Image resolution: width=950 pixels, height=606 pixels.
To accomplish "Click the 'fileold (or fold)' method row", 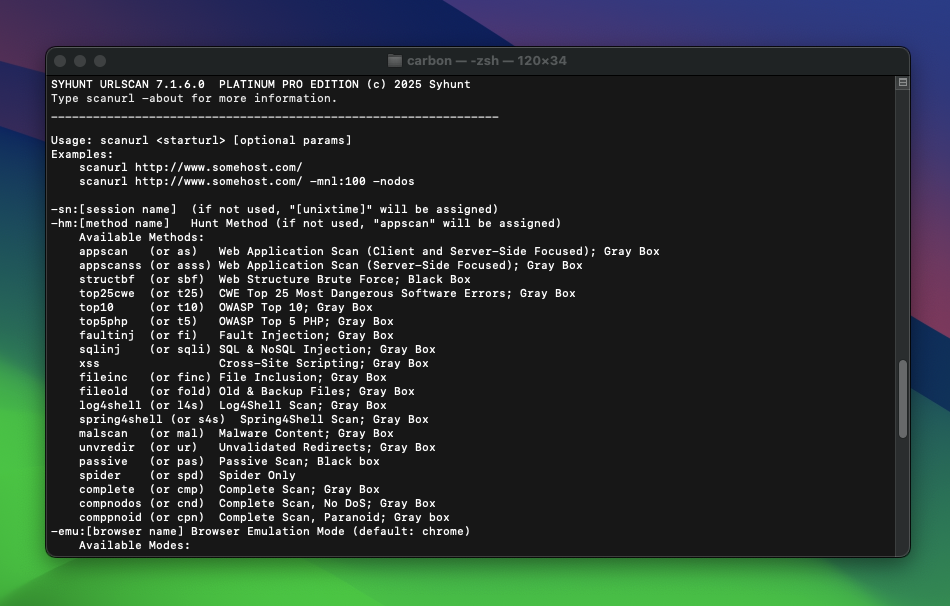I will point(247,391).
